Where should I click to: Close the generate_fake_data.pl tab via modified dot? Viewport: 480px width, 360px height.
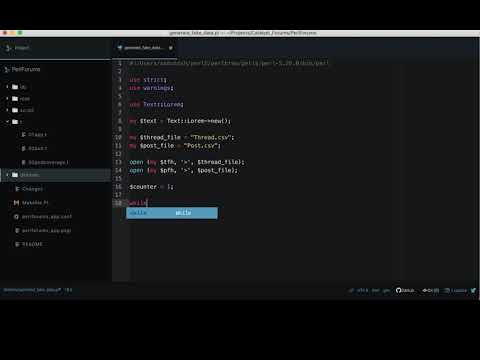click(x=171, y=48)
